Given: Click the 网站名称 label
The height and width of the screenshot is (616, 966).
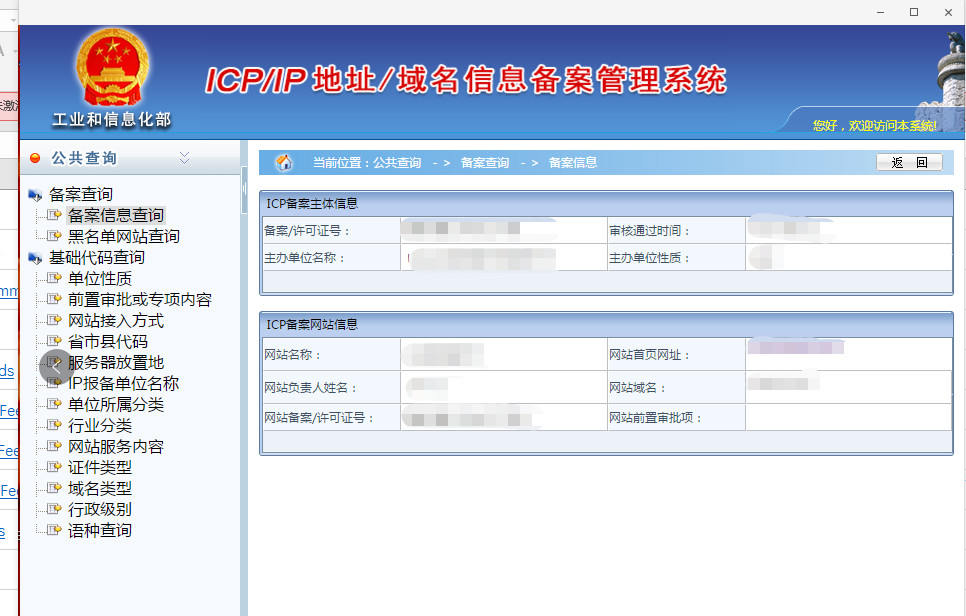Looking at the screenshot, I should (292, 355).
